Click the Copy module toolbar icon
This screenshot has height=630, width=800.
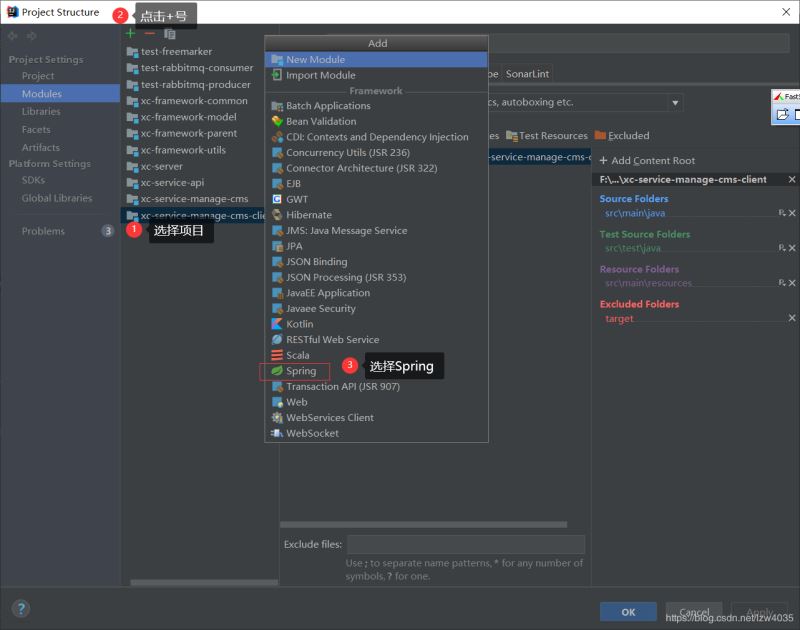tap(170, 34)
